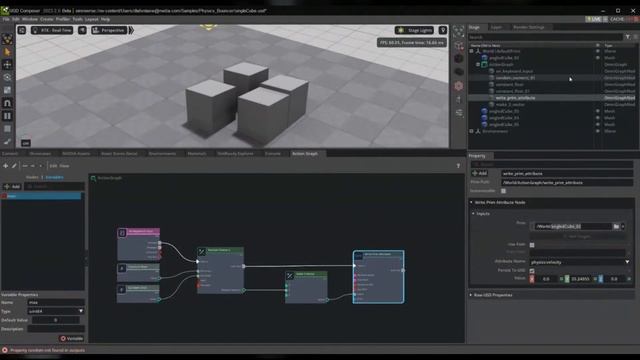
Task: Toggle visibility eye of Environment prim
Action: pyautogui.click(x=598, y=131)
